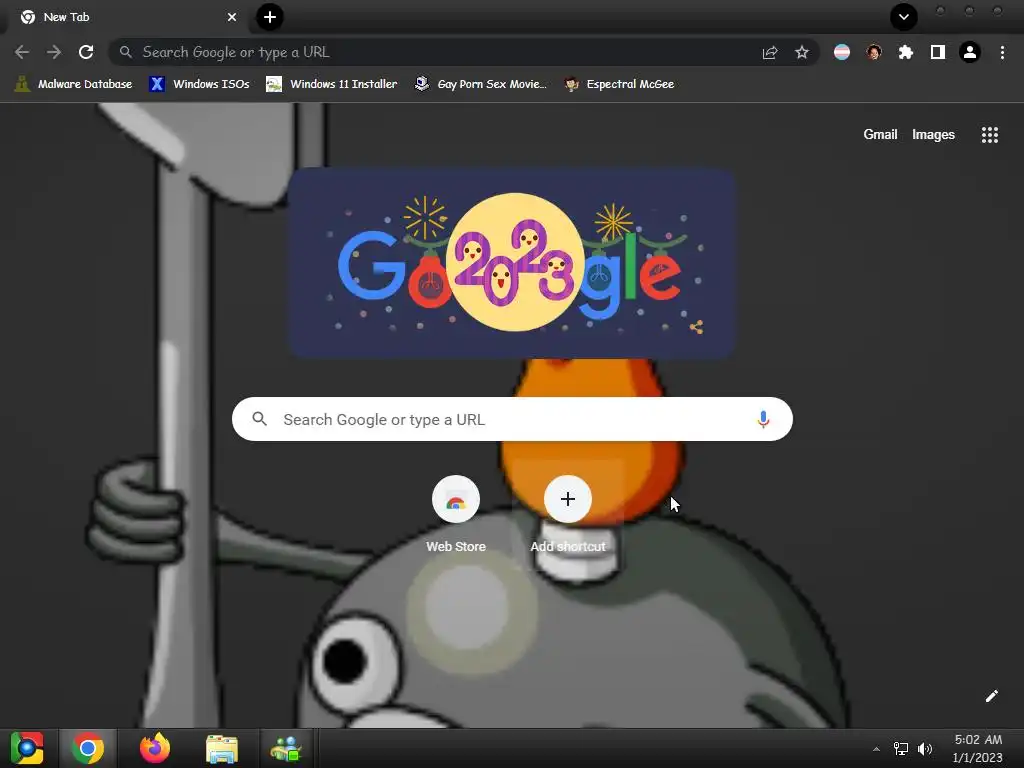Open the search tabs dropdown arrow
1024x768 pixels.
(904, 17)
